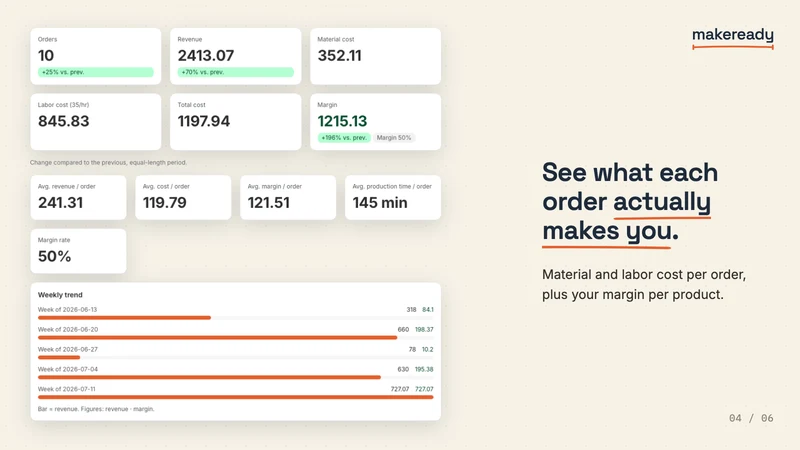Select the Orders card showing 10
Image resolution: width=800 pixels, height=450 pixels.
95,56
